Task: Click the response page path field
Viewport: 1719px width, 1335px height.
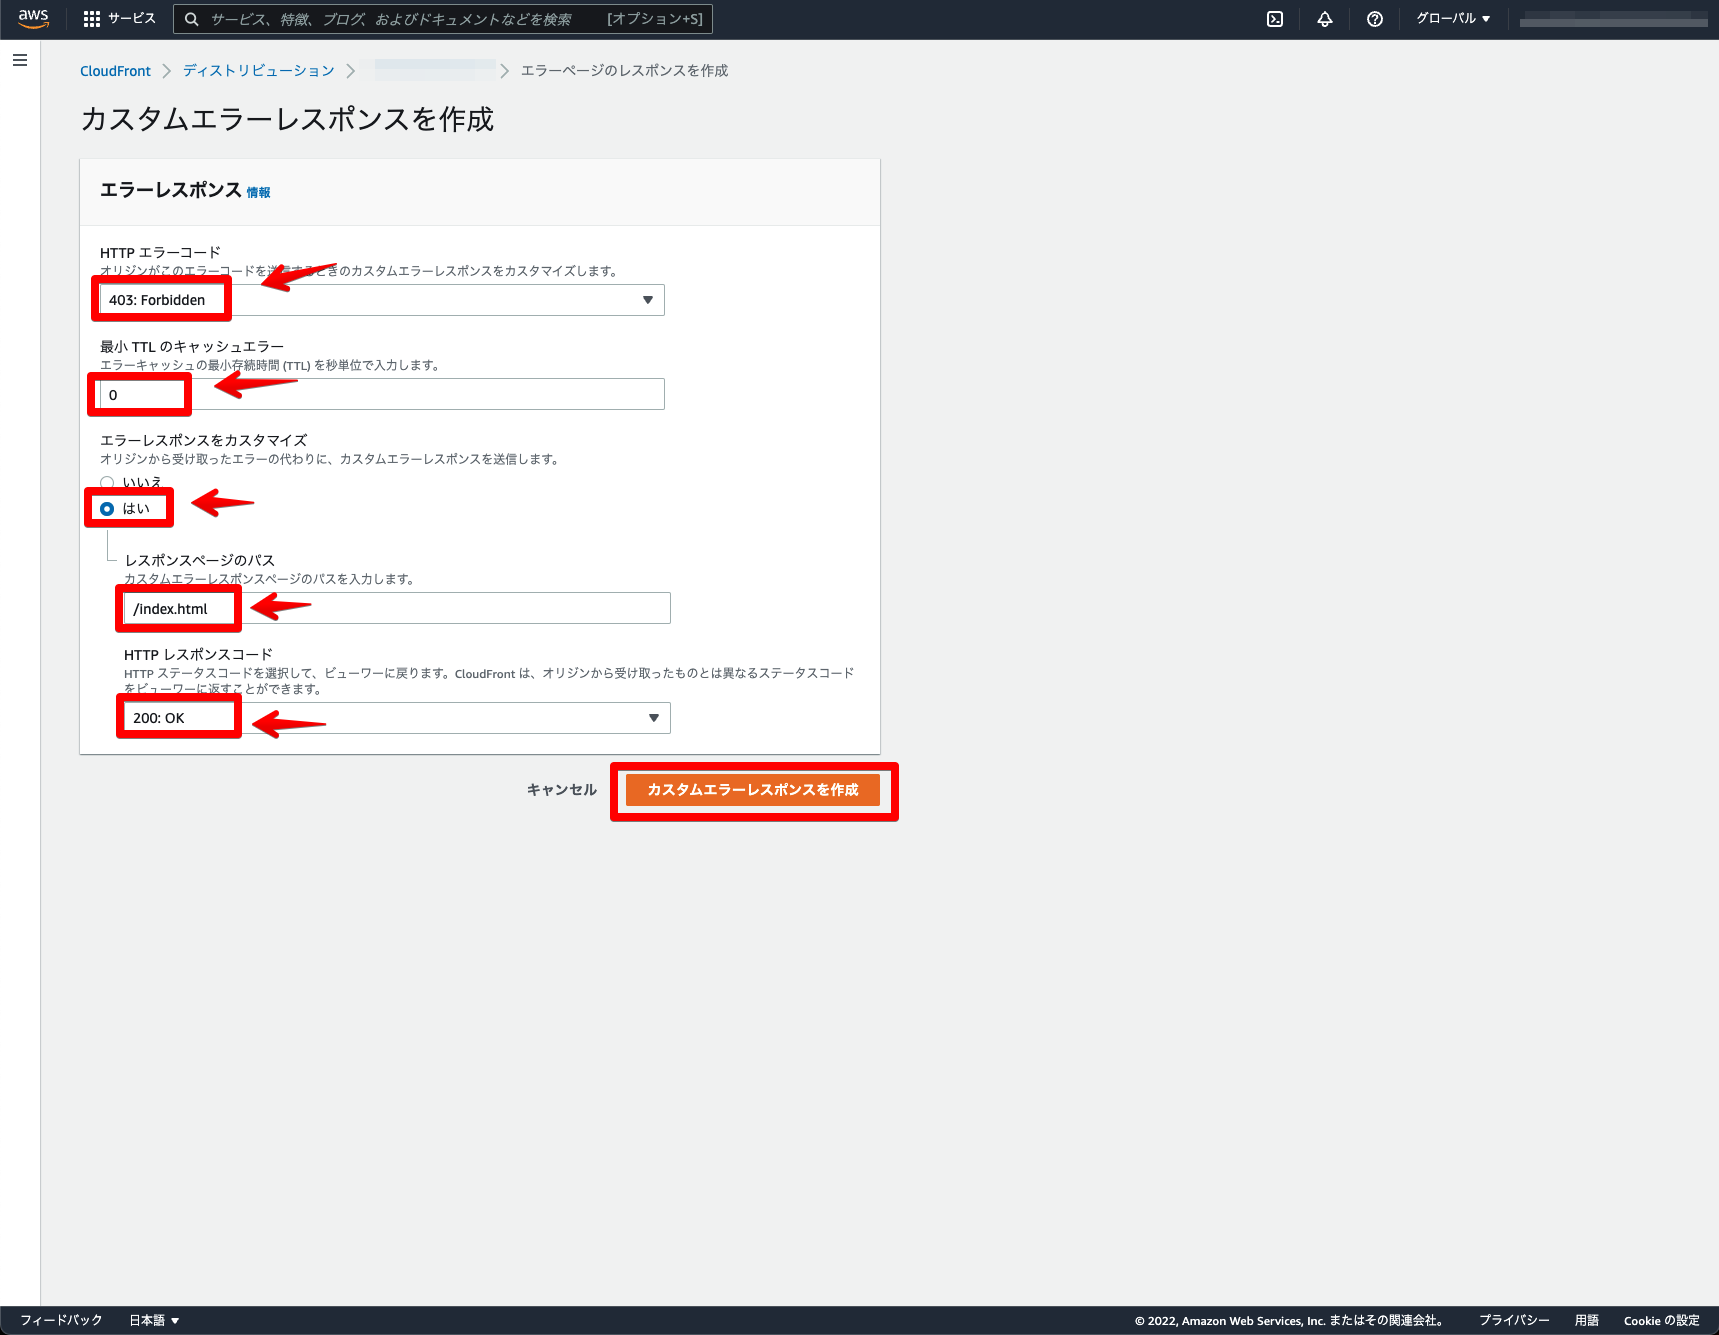Action: 397,608
